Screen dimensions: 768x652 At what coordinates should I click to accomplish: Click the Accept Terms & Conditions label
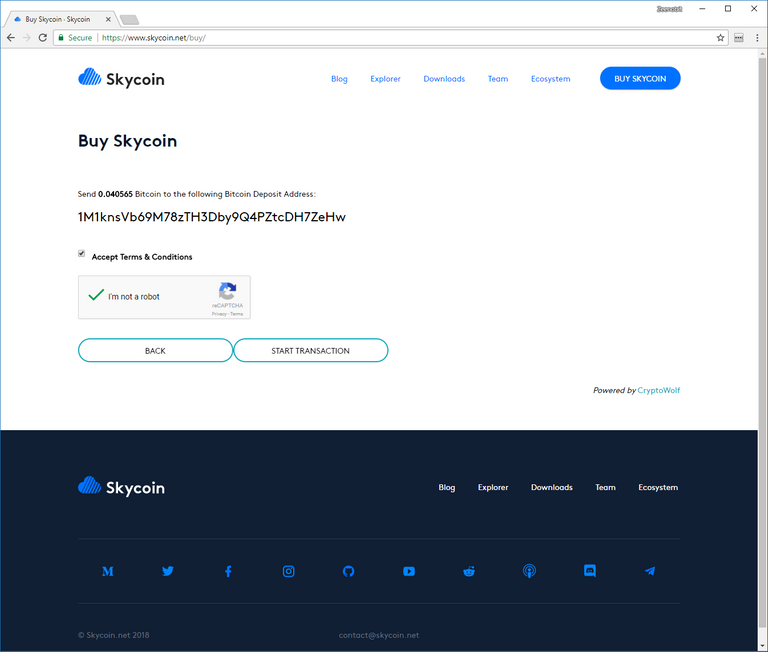tap(142, 257)
